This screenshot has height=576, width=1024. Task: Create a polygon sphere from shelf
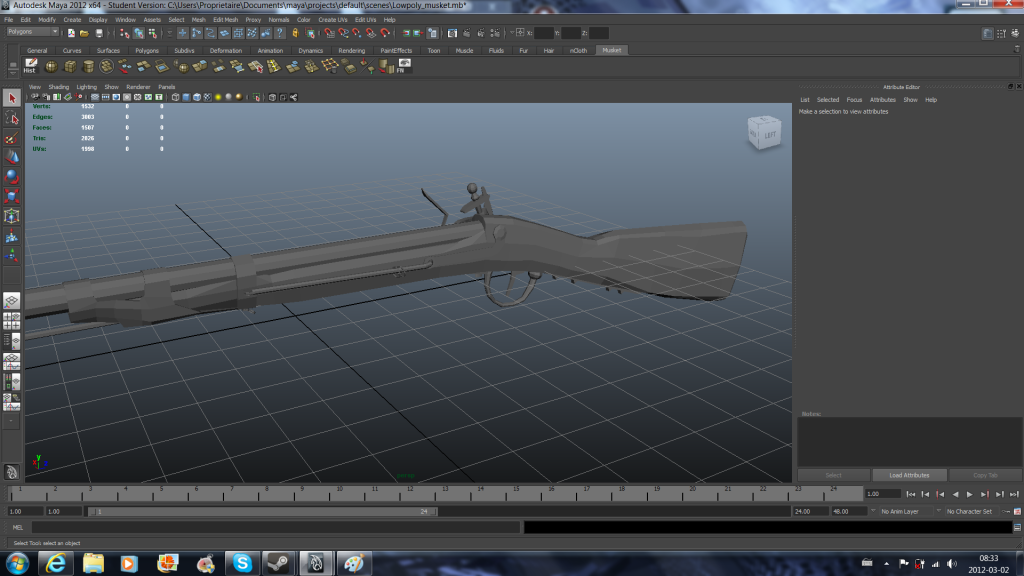(x=51, y=66)
